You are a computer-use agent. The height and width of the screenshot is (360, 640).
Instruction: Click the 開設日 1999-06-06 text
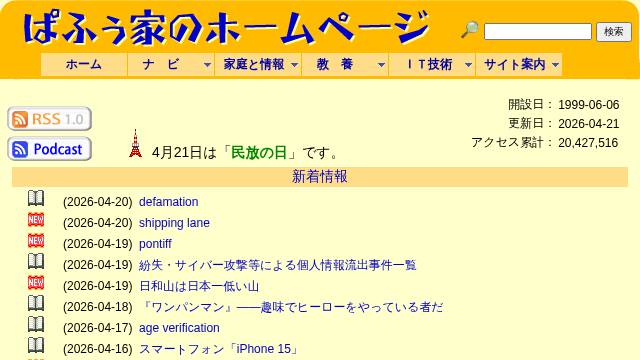564,104
